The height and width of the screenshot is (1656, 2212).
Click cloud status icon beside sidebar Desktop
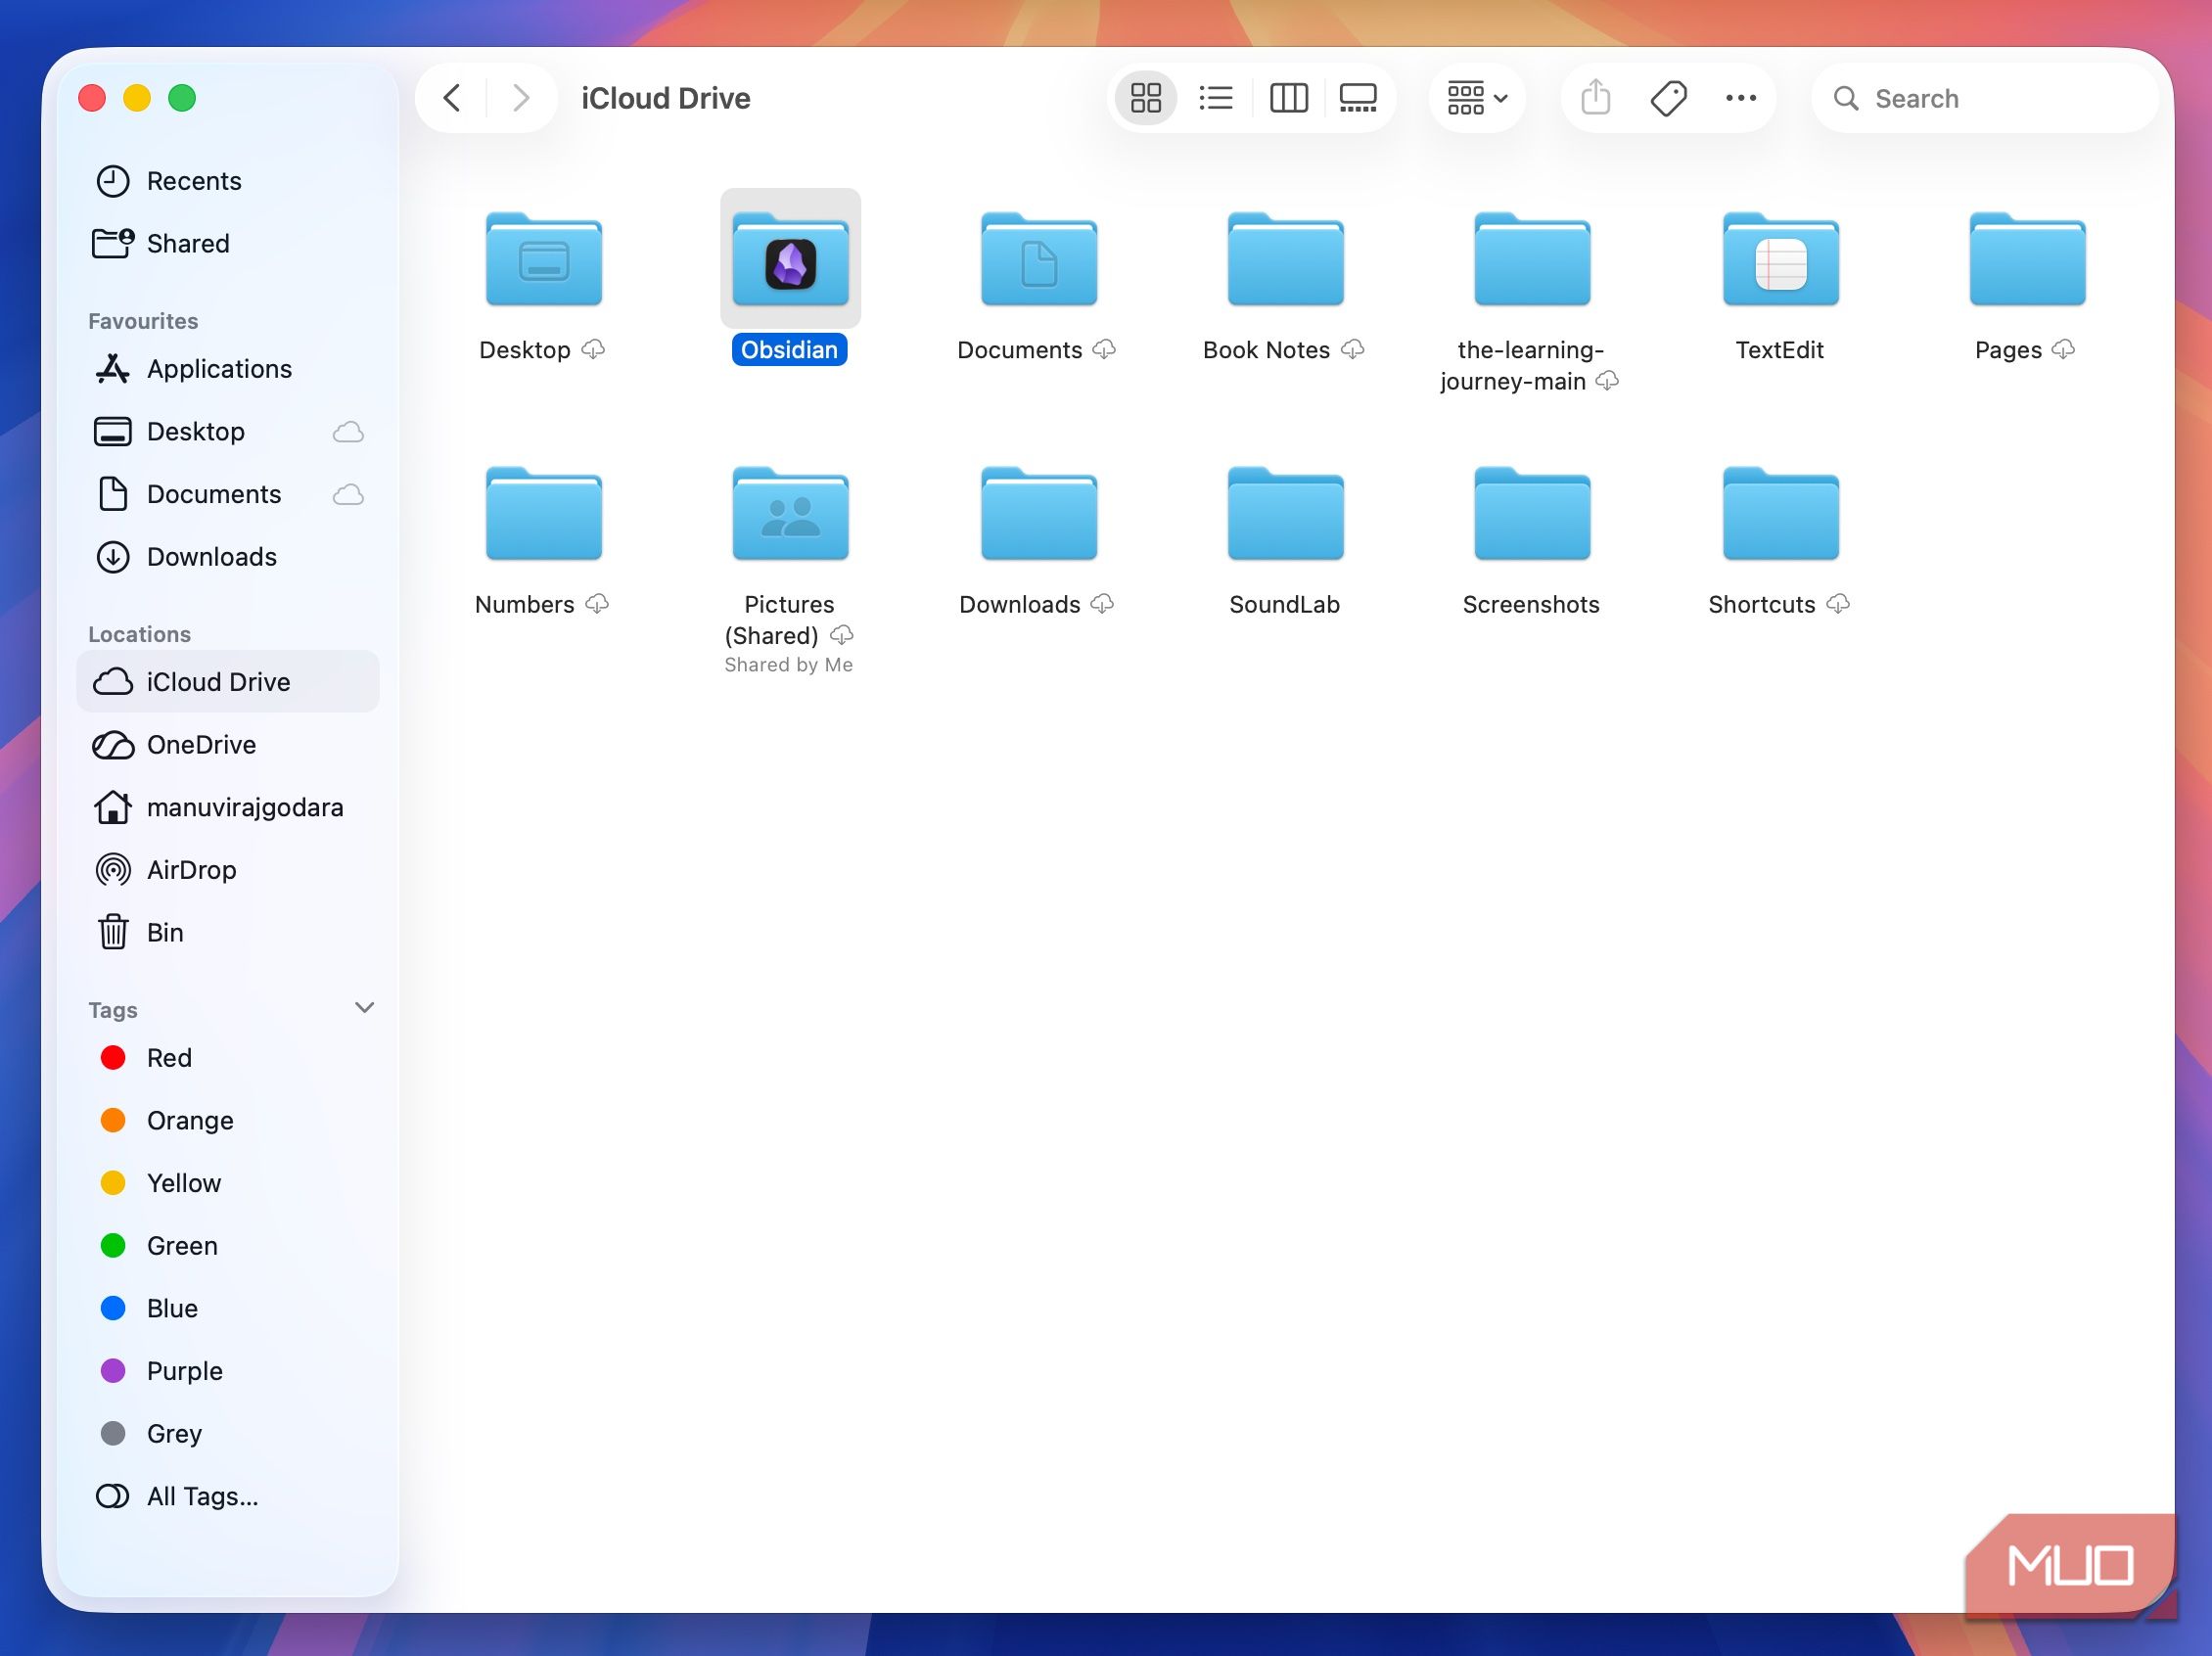pos(348,432)
